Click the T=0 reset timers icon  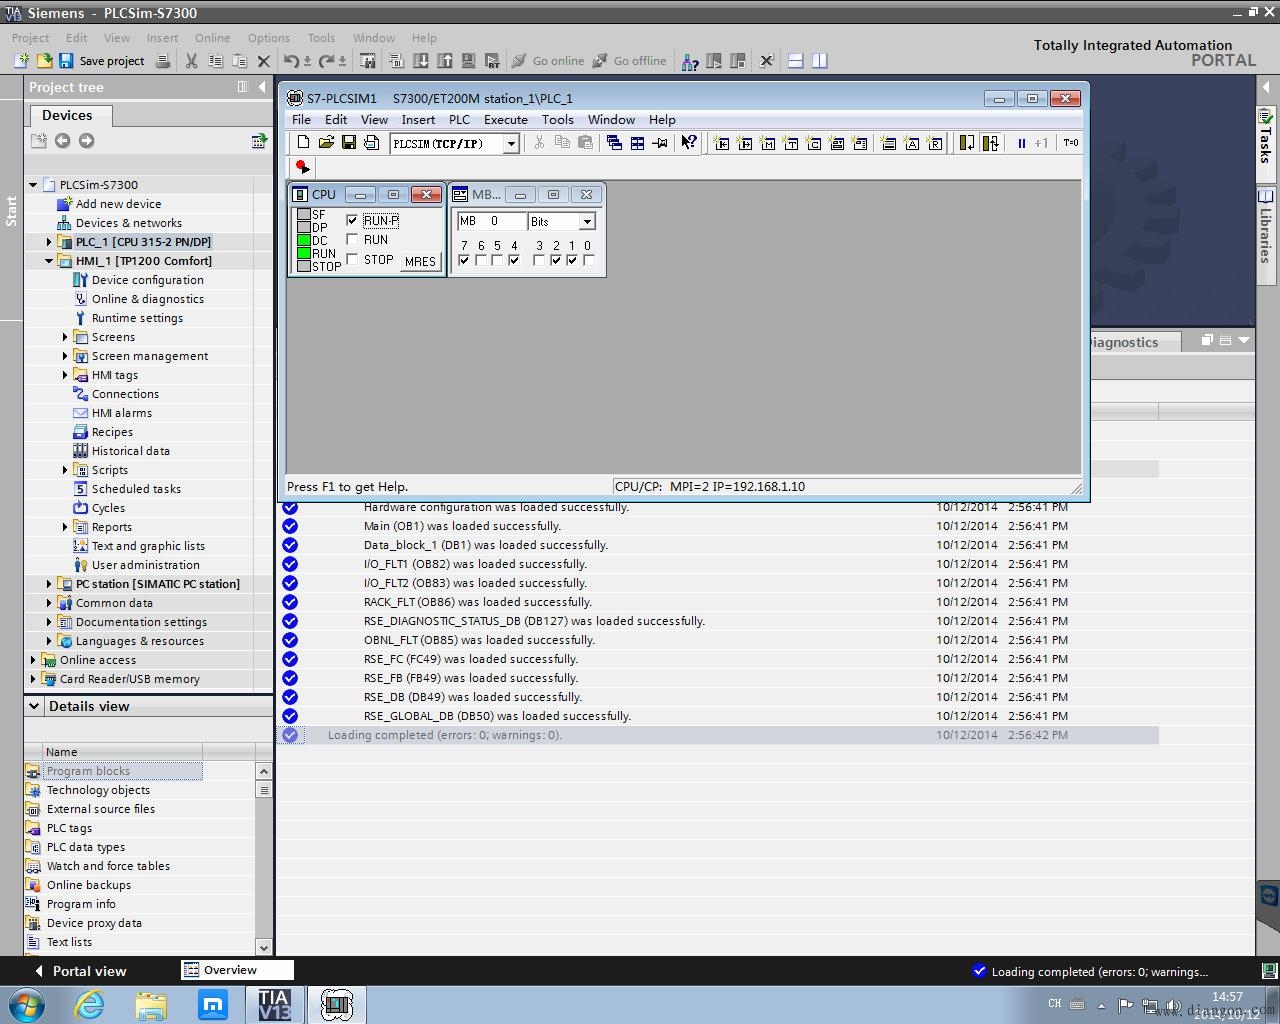point(1070,143)
